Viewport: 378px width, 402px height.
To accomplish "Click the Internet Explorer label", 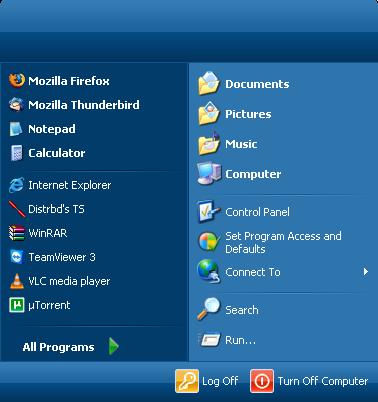I will pos(70,185).
